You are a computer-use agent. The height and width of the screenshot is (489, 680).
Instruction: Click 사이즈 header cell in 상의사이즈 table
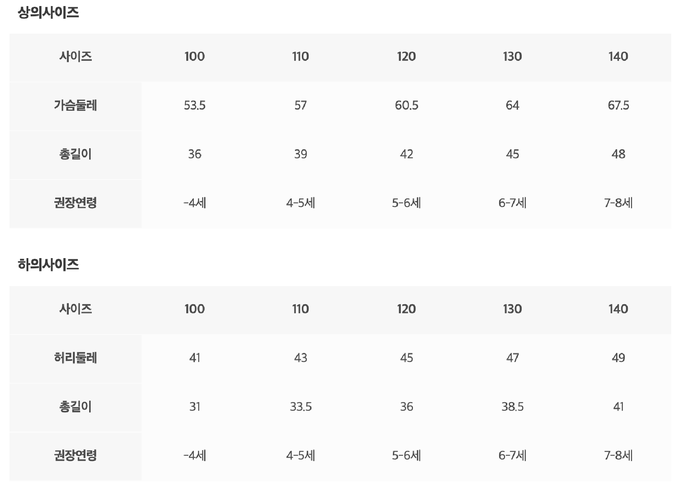pos(76,57)
